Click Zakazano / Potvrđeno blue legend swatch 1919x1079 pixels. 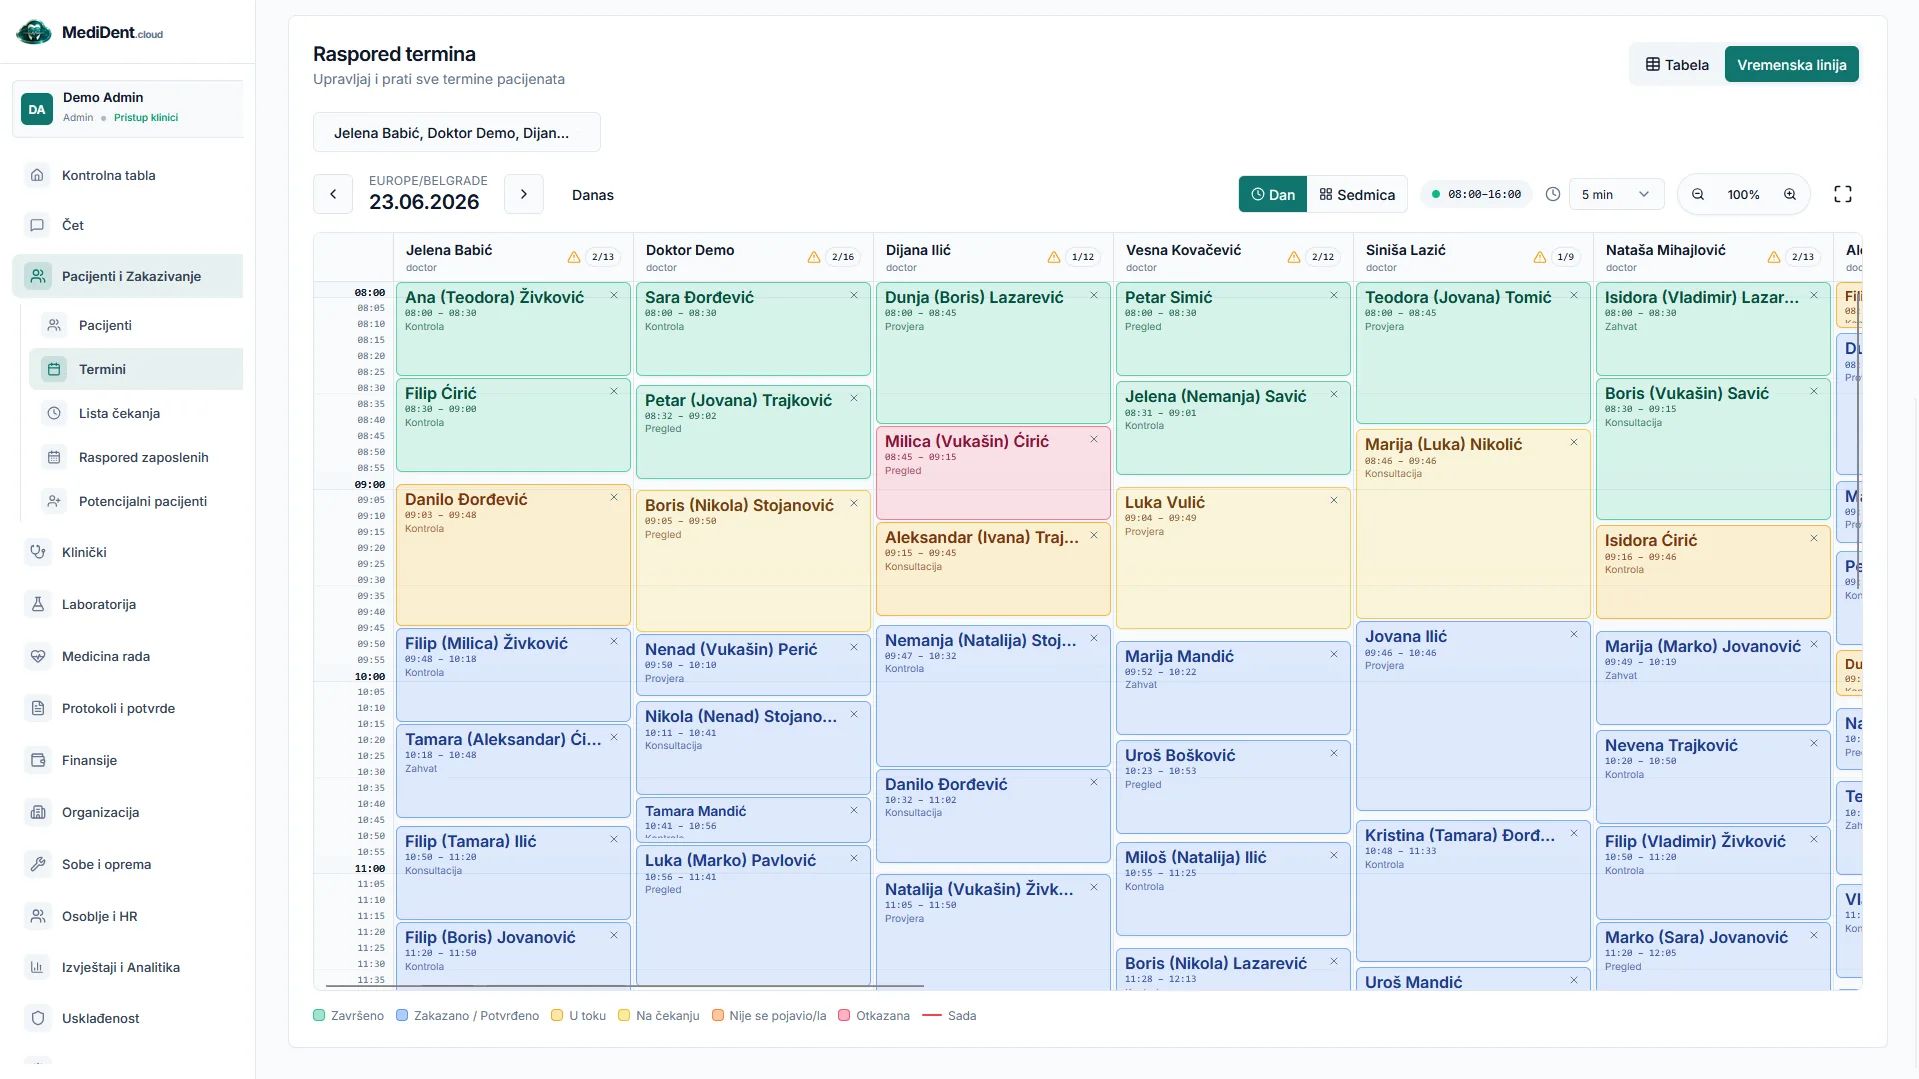(x=402, y=1015)
